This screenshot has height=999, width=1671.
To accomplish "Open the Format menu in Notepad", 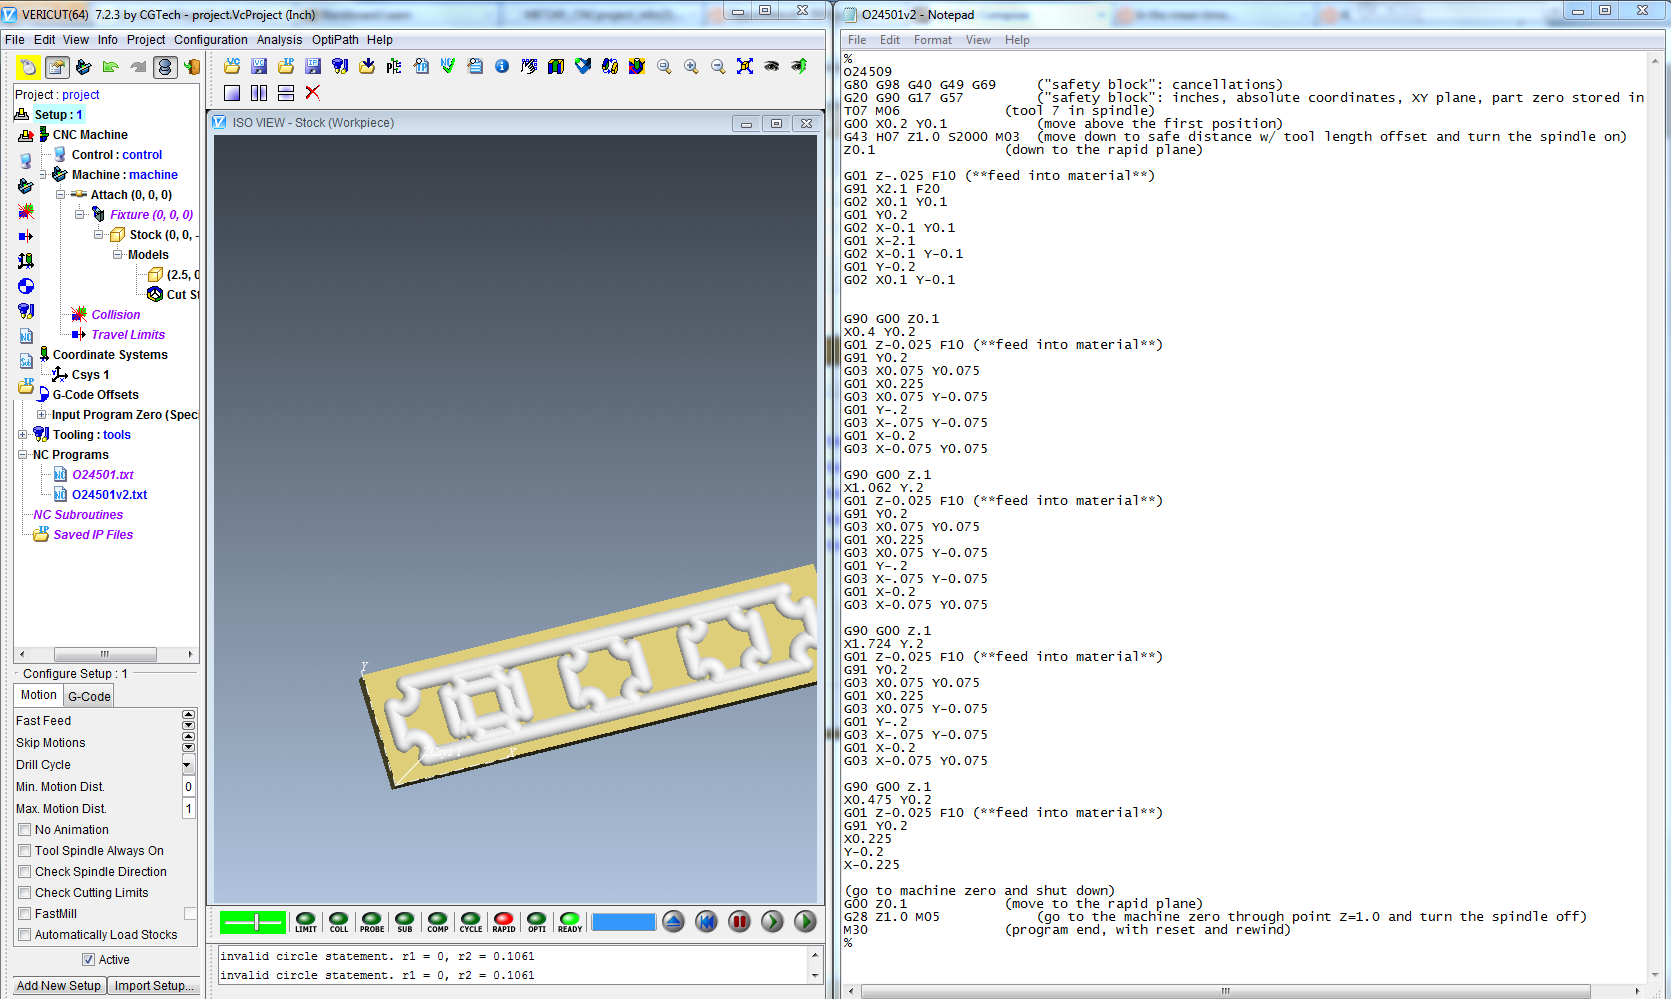I will [x=933, y=40].
